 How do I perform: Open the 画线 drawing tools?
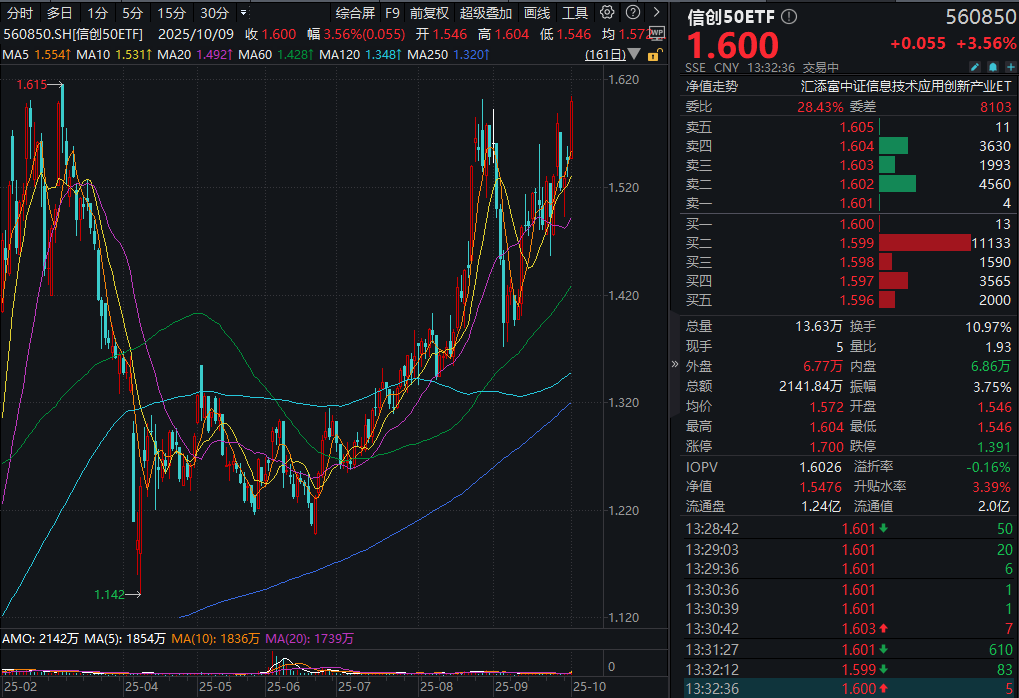point(537,13)
